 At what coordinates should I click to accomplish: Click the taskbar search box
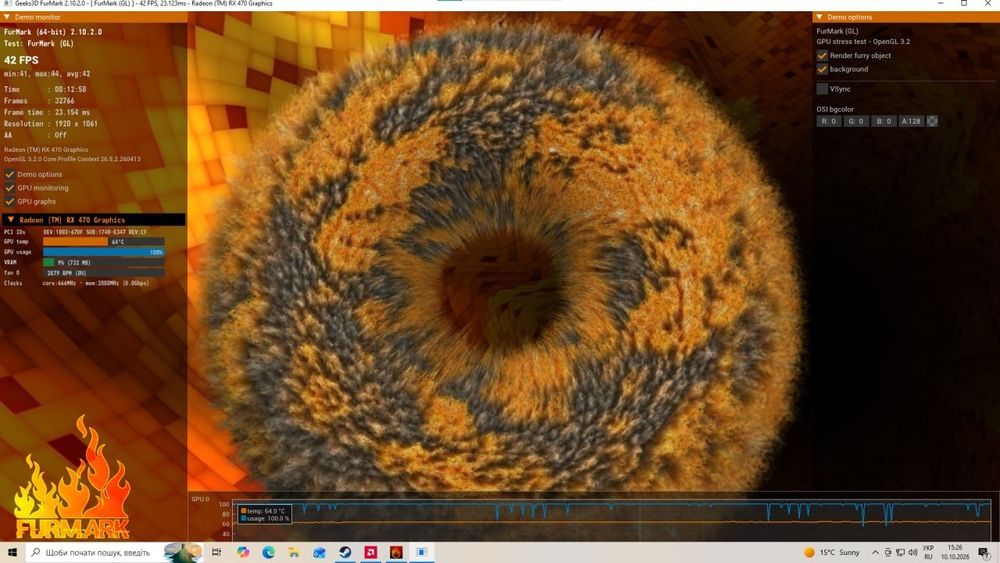114,552
